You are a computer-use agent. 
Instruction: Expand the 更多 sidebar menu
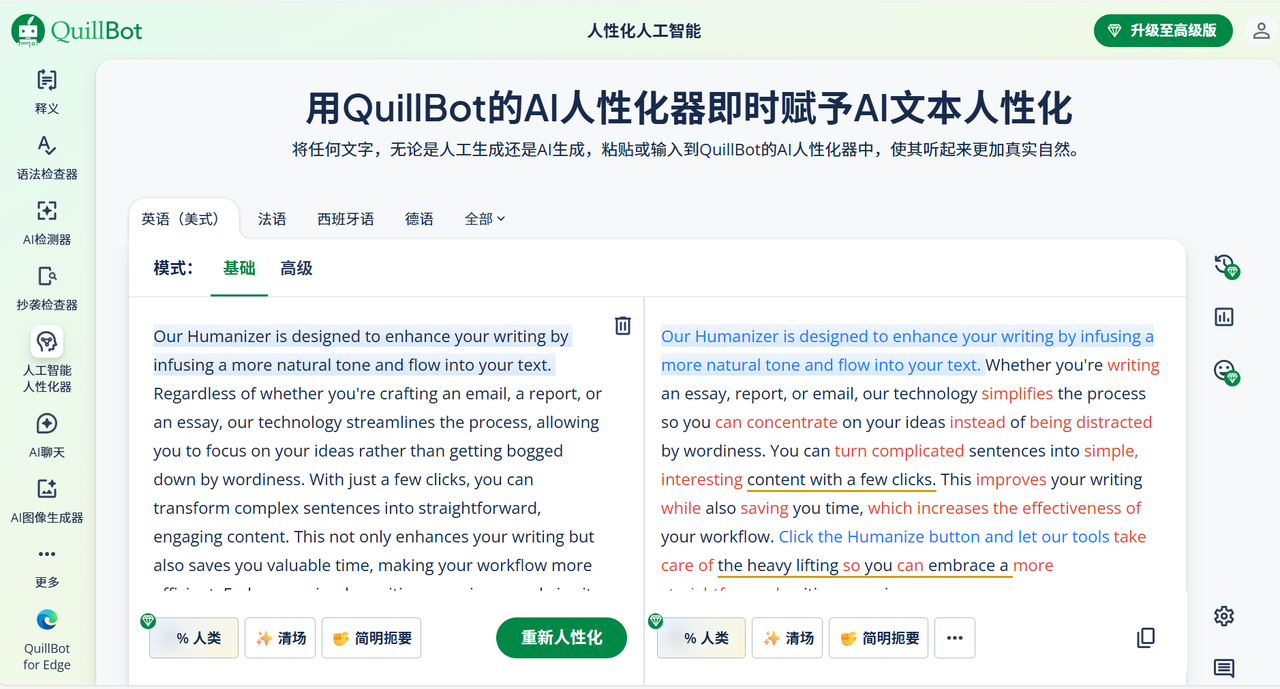click(x=47, y=567)
